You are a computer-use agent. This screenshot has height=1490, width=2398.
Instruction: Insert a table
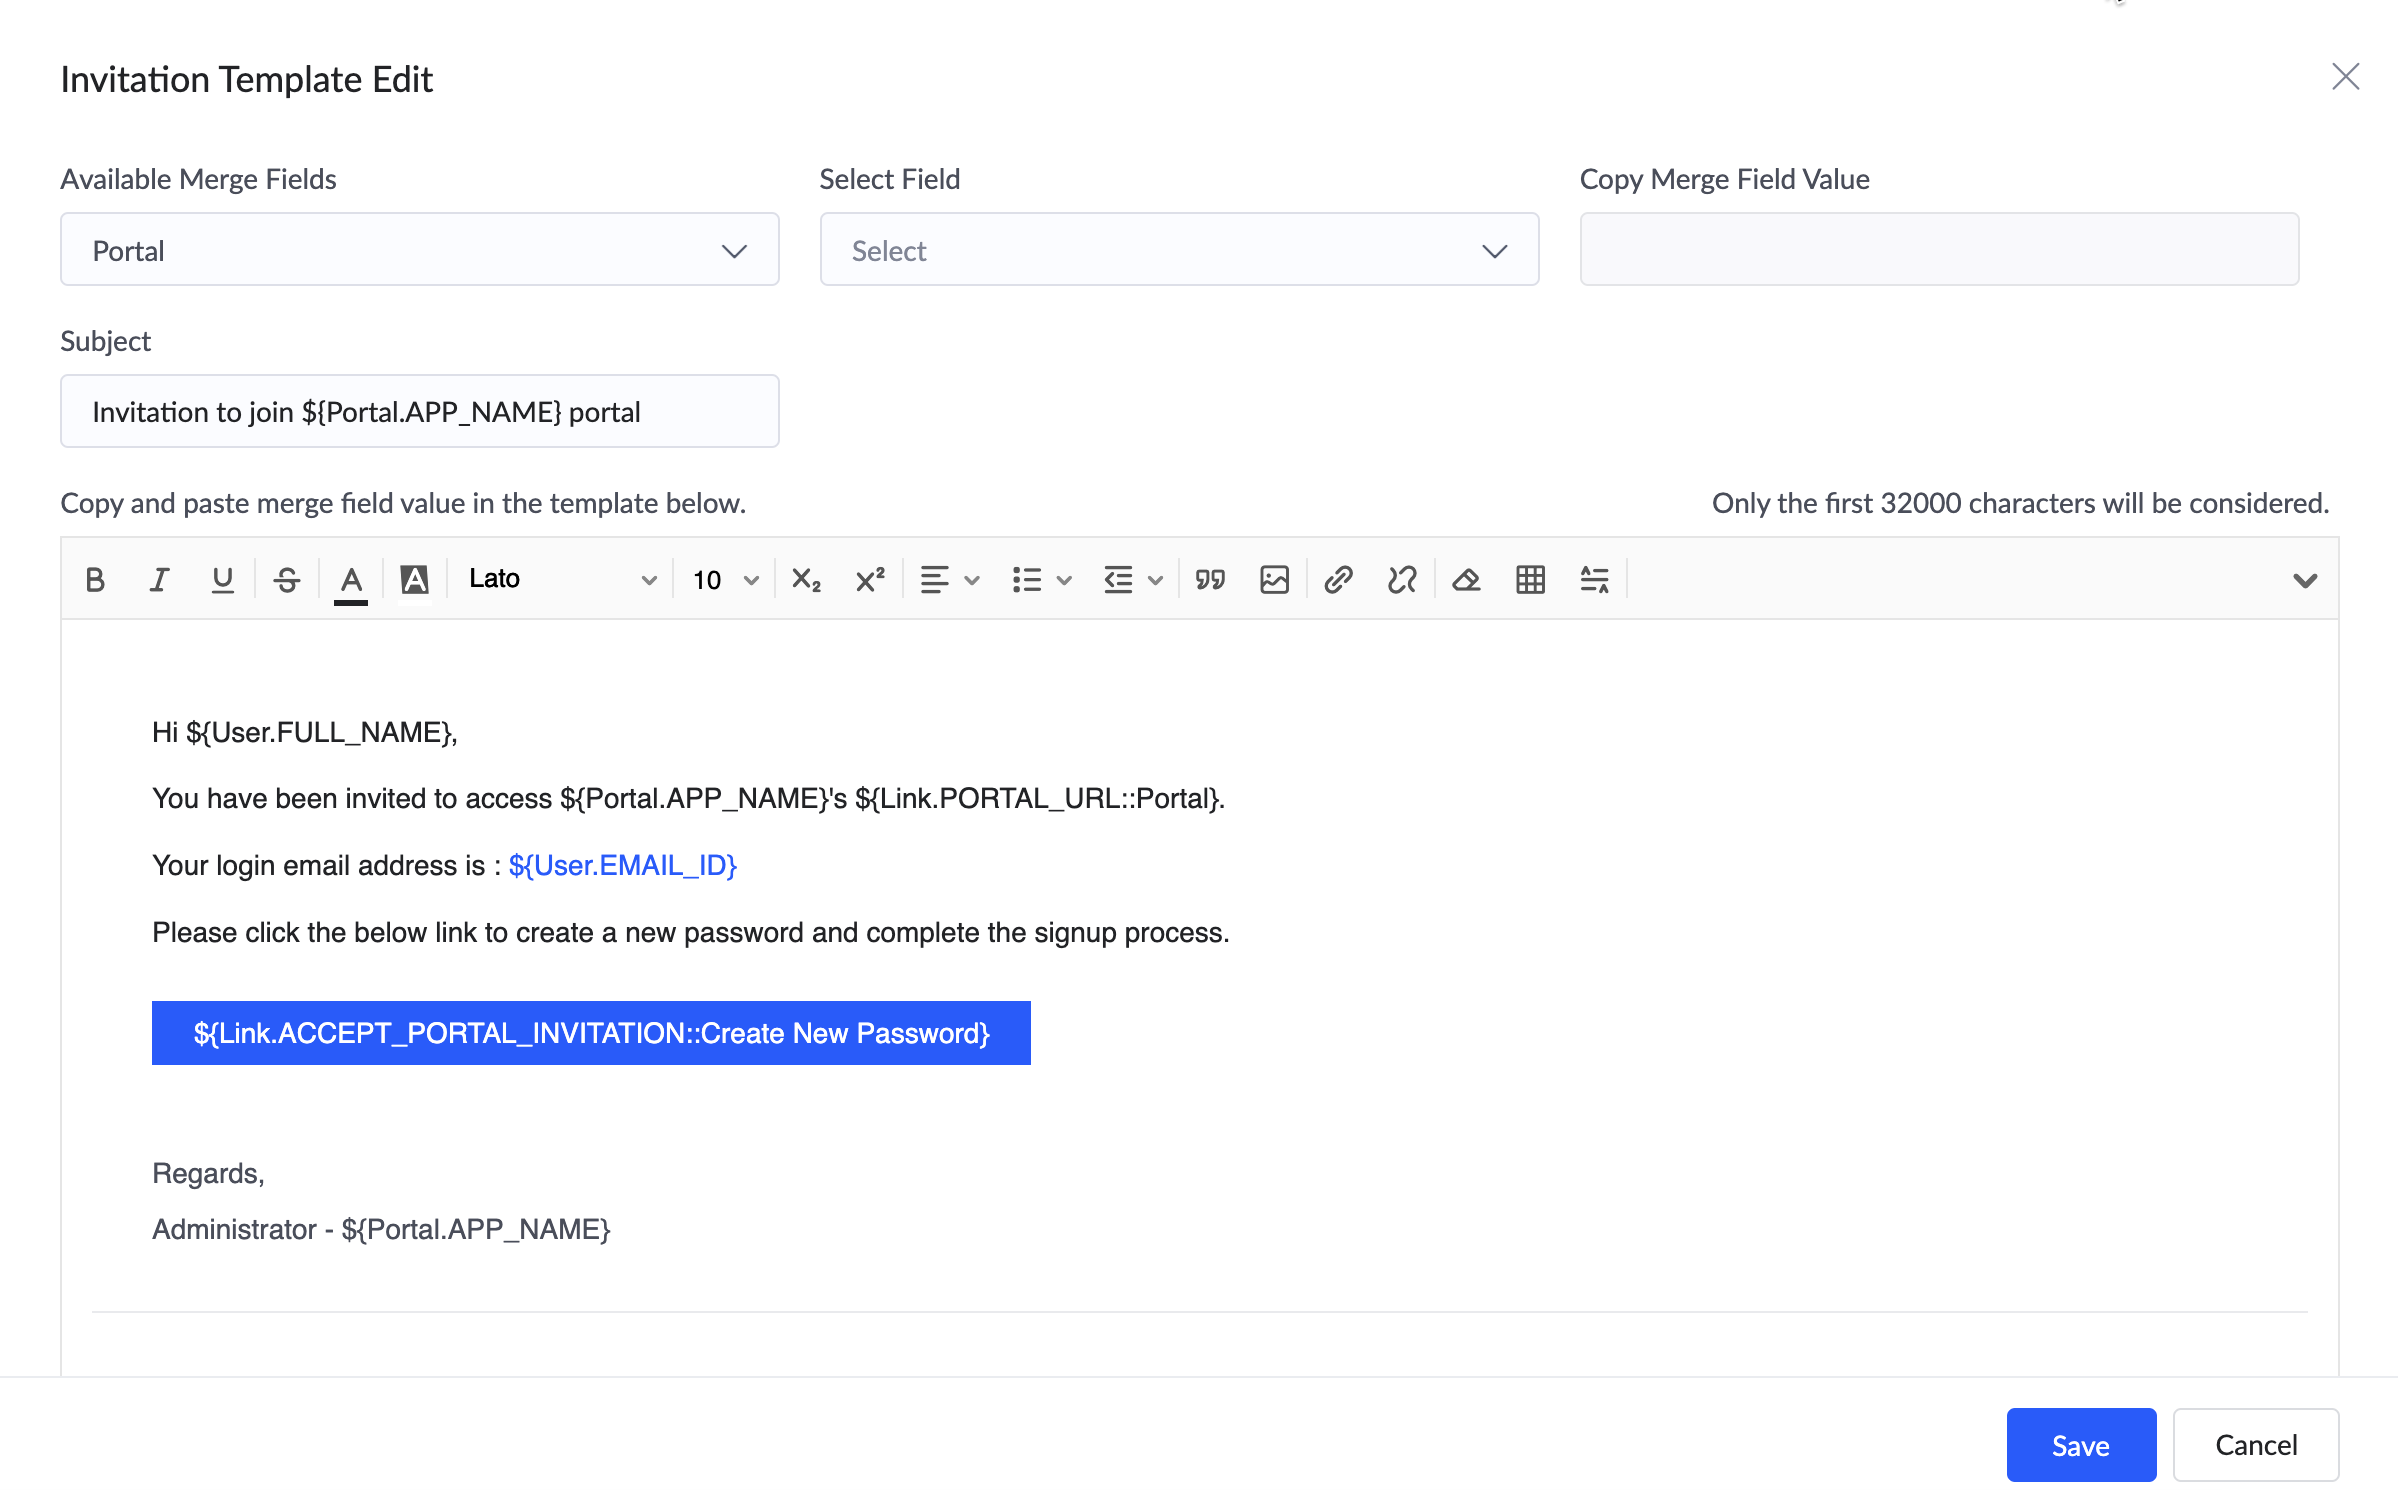click(1530, 579)
